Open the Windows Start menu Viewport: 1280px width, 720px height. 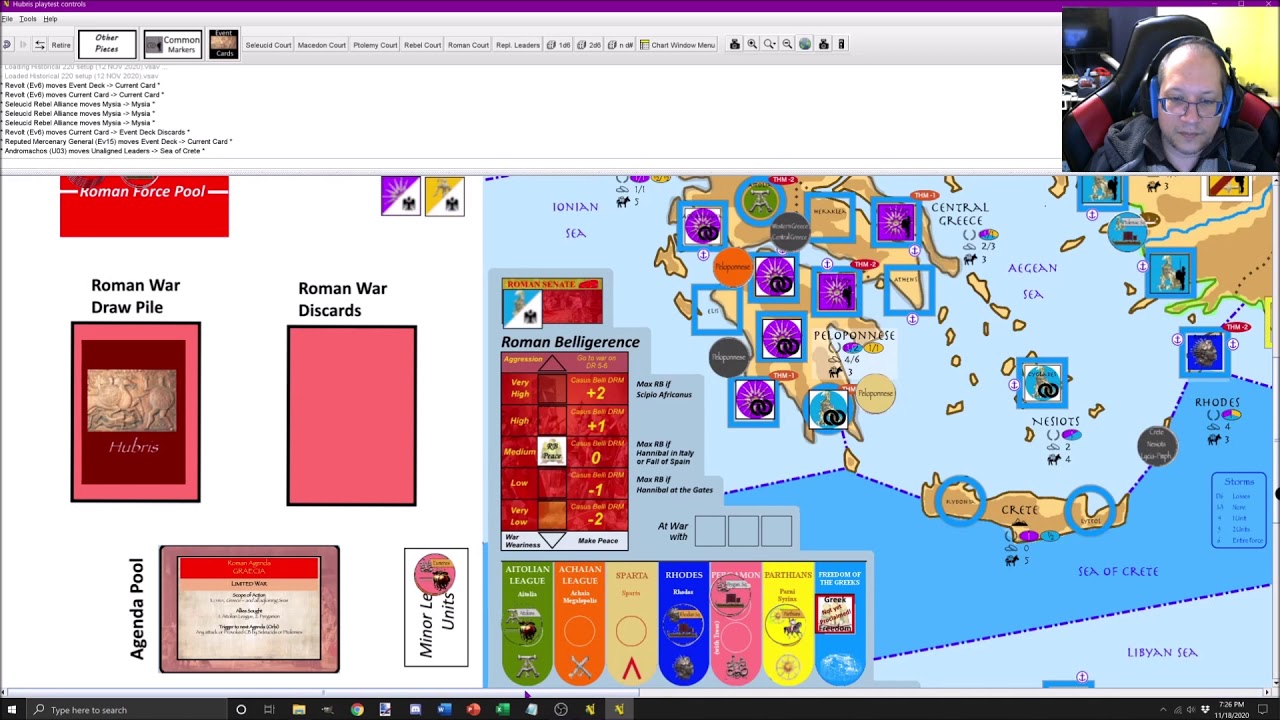point(12,710)
